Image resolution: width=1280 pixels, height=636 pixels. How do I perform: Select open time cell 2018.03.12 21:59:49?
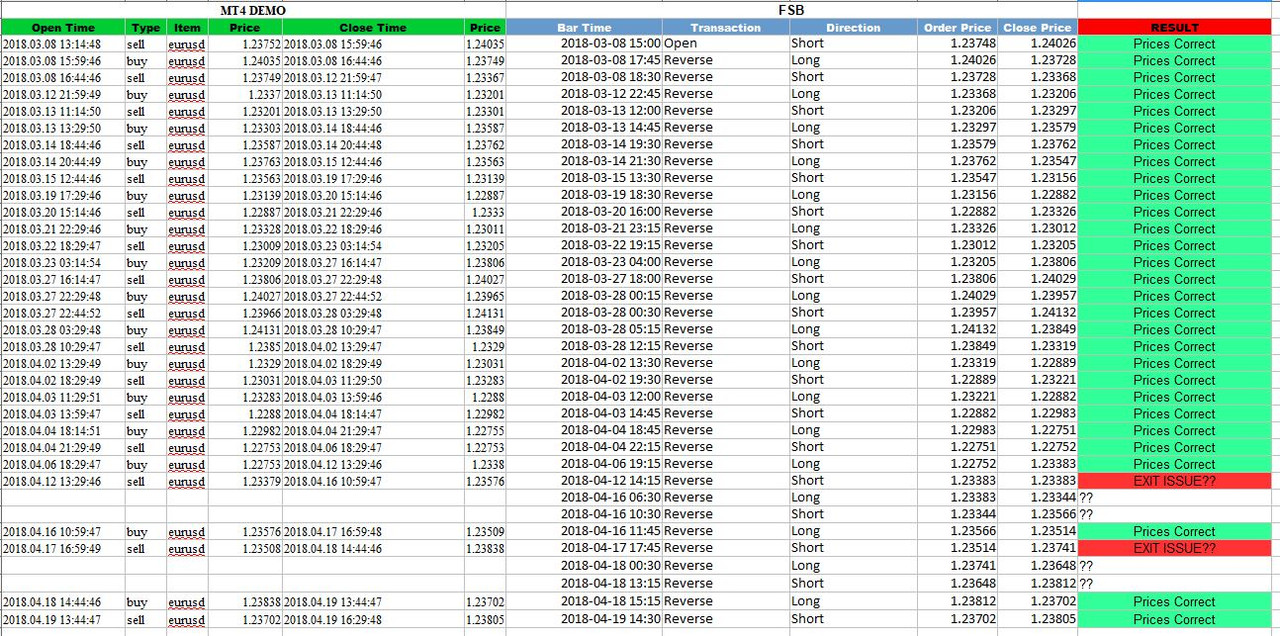[x=51, y=95]
